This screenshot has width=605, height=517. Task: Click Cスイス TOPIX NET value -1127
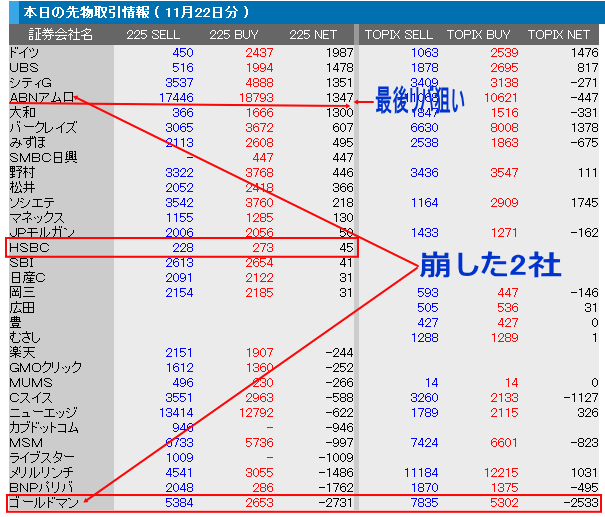[x=581, y=398]
